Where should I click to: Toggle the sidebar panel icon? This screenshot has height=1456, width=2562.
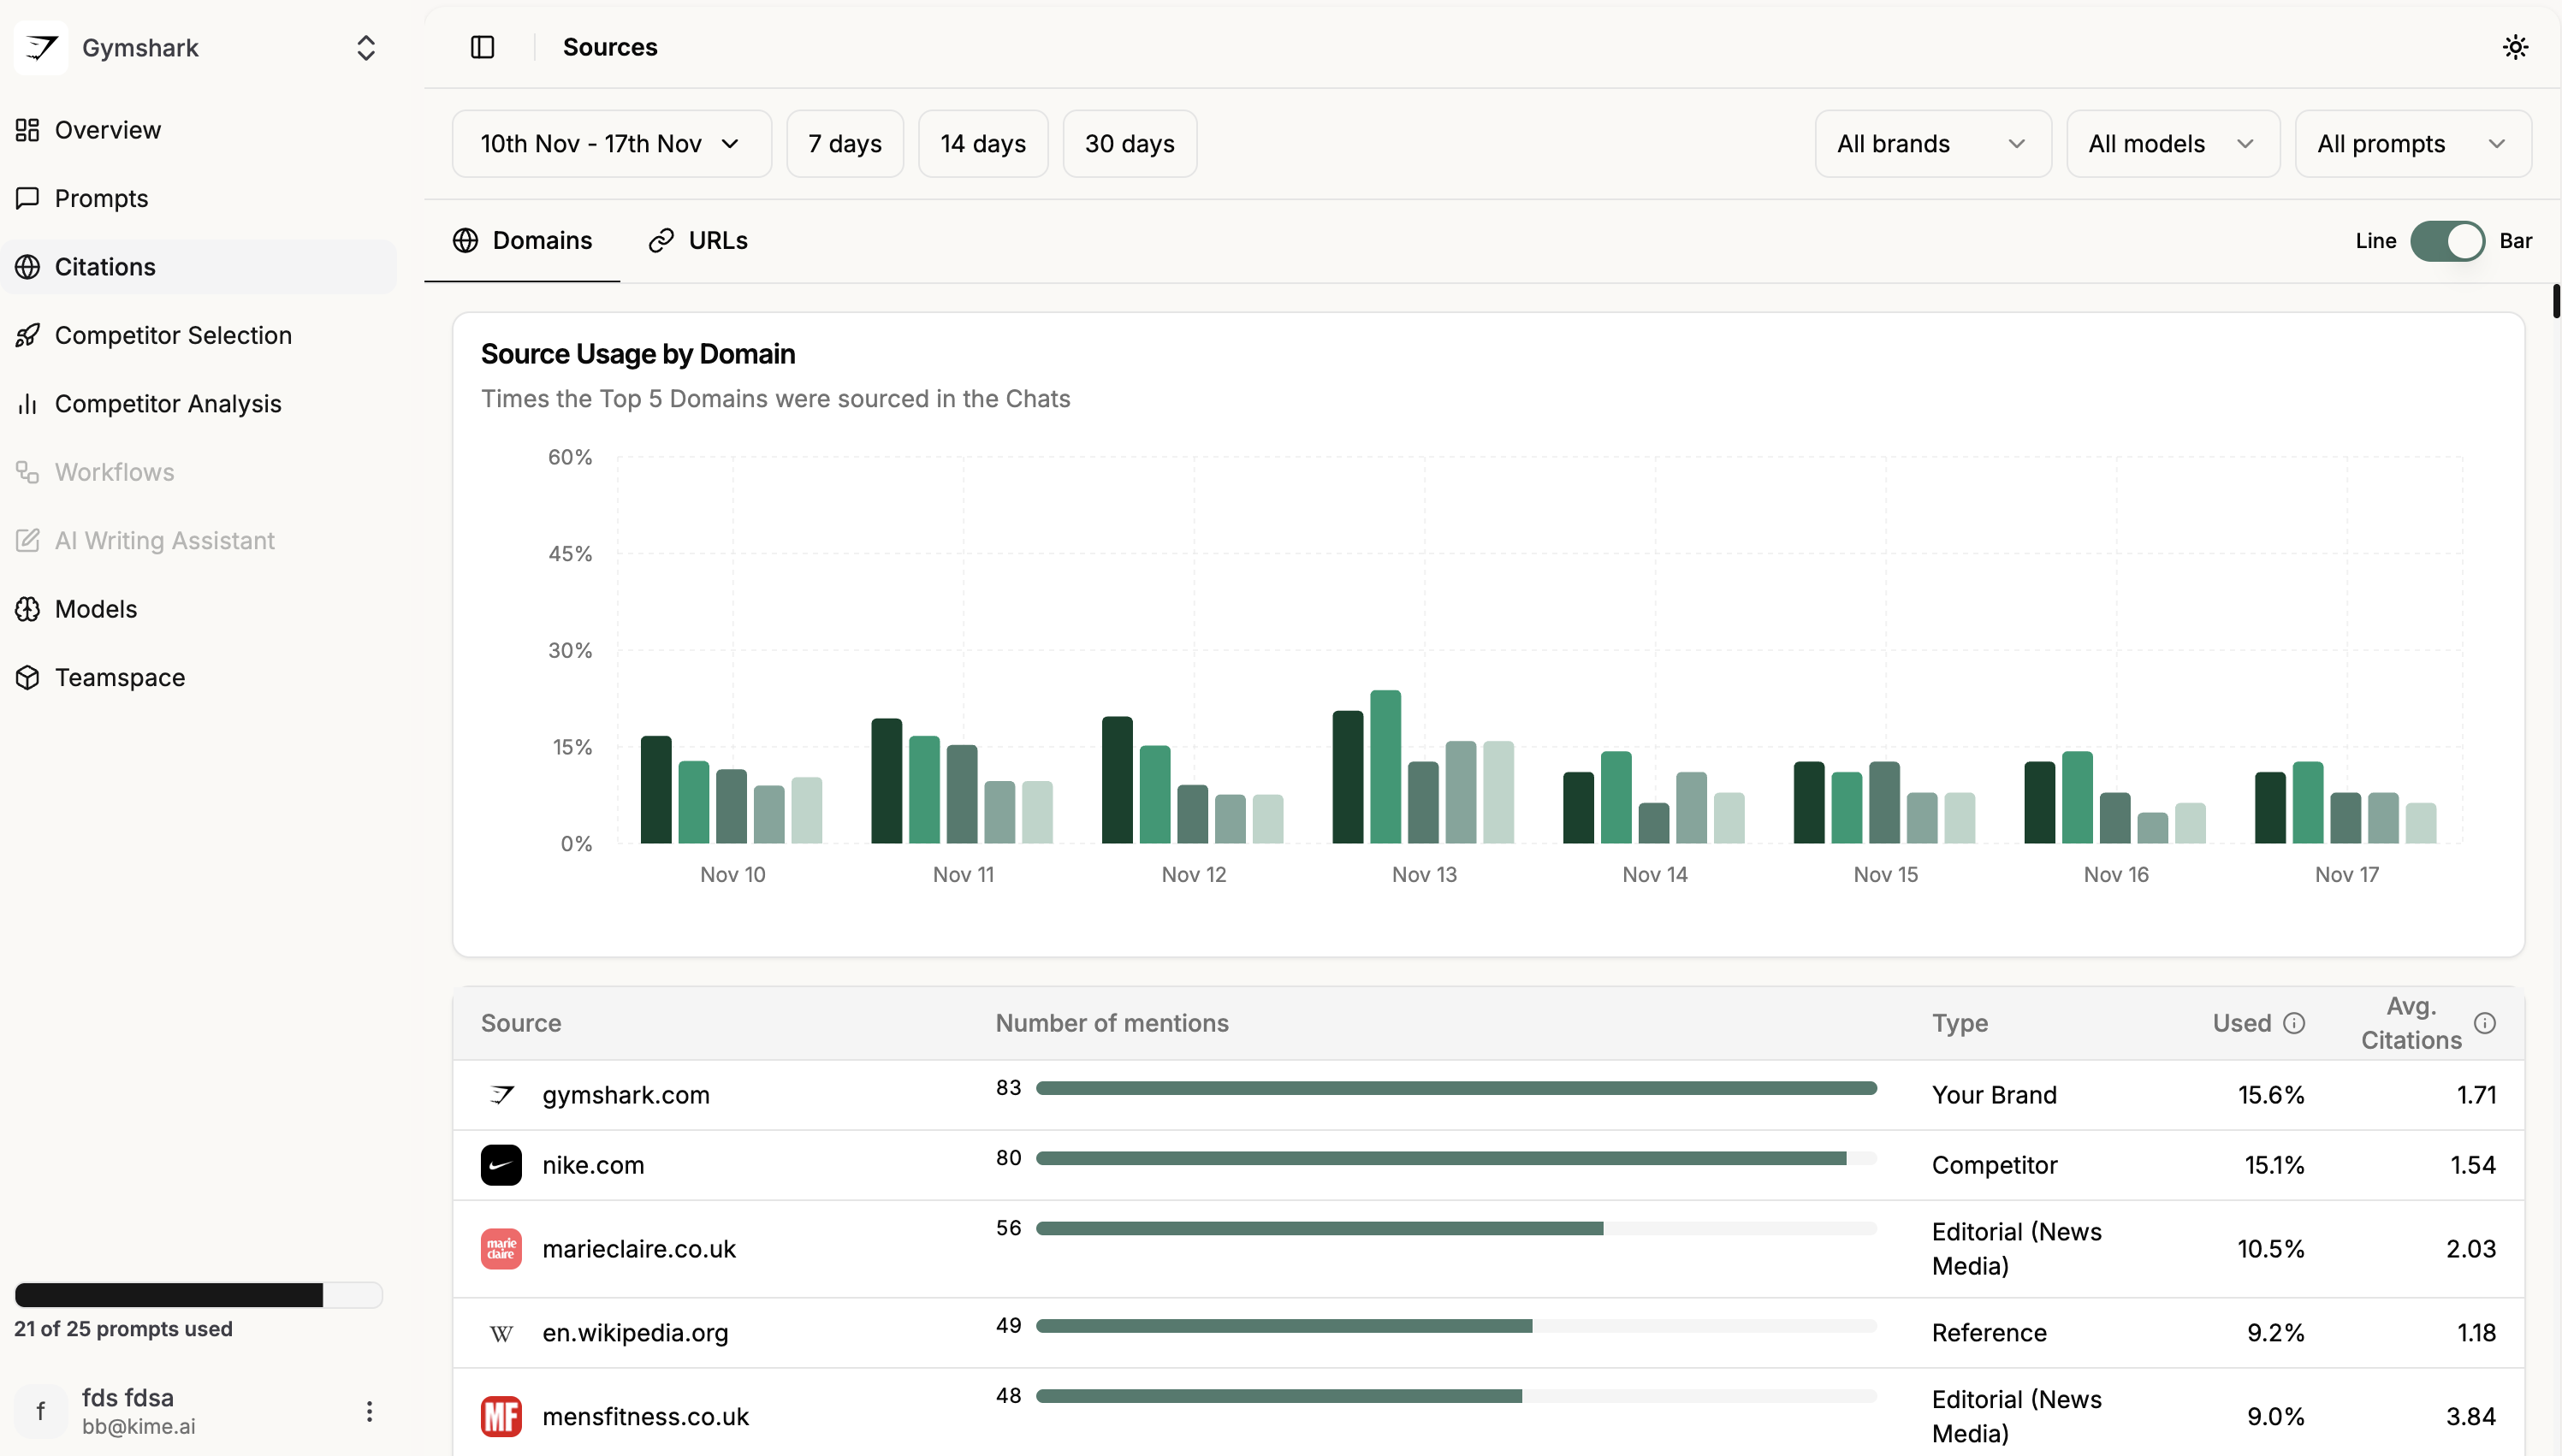pos(482,47)
